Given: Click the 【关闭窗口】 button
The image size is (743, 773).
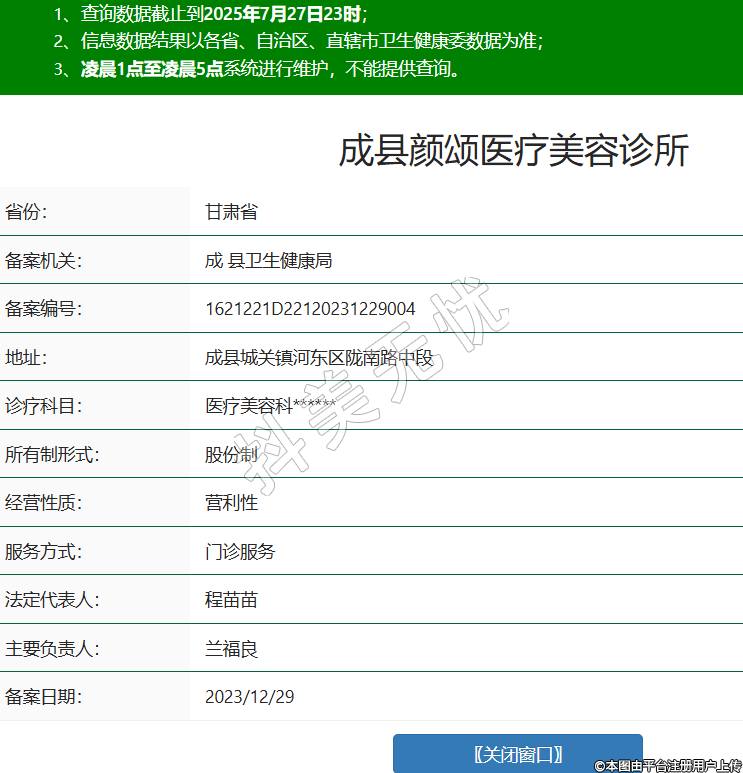Looking at the screenshot, I should pos(517,753).
